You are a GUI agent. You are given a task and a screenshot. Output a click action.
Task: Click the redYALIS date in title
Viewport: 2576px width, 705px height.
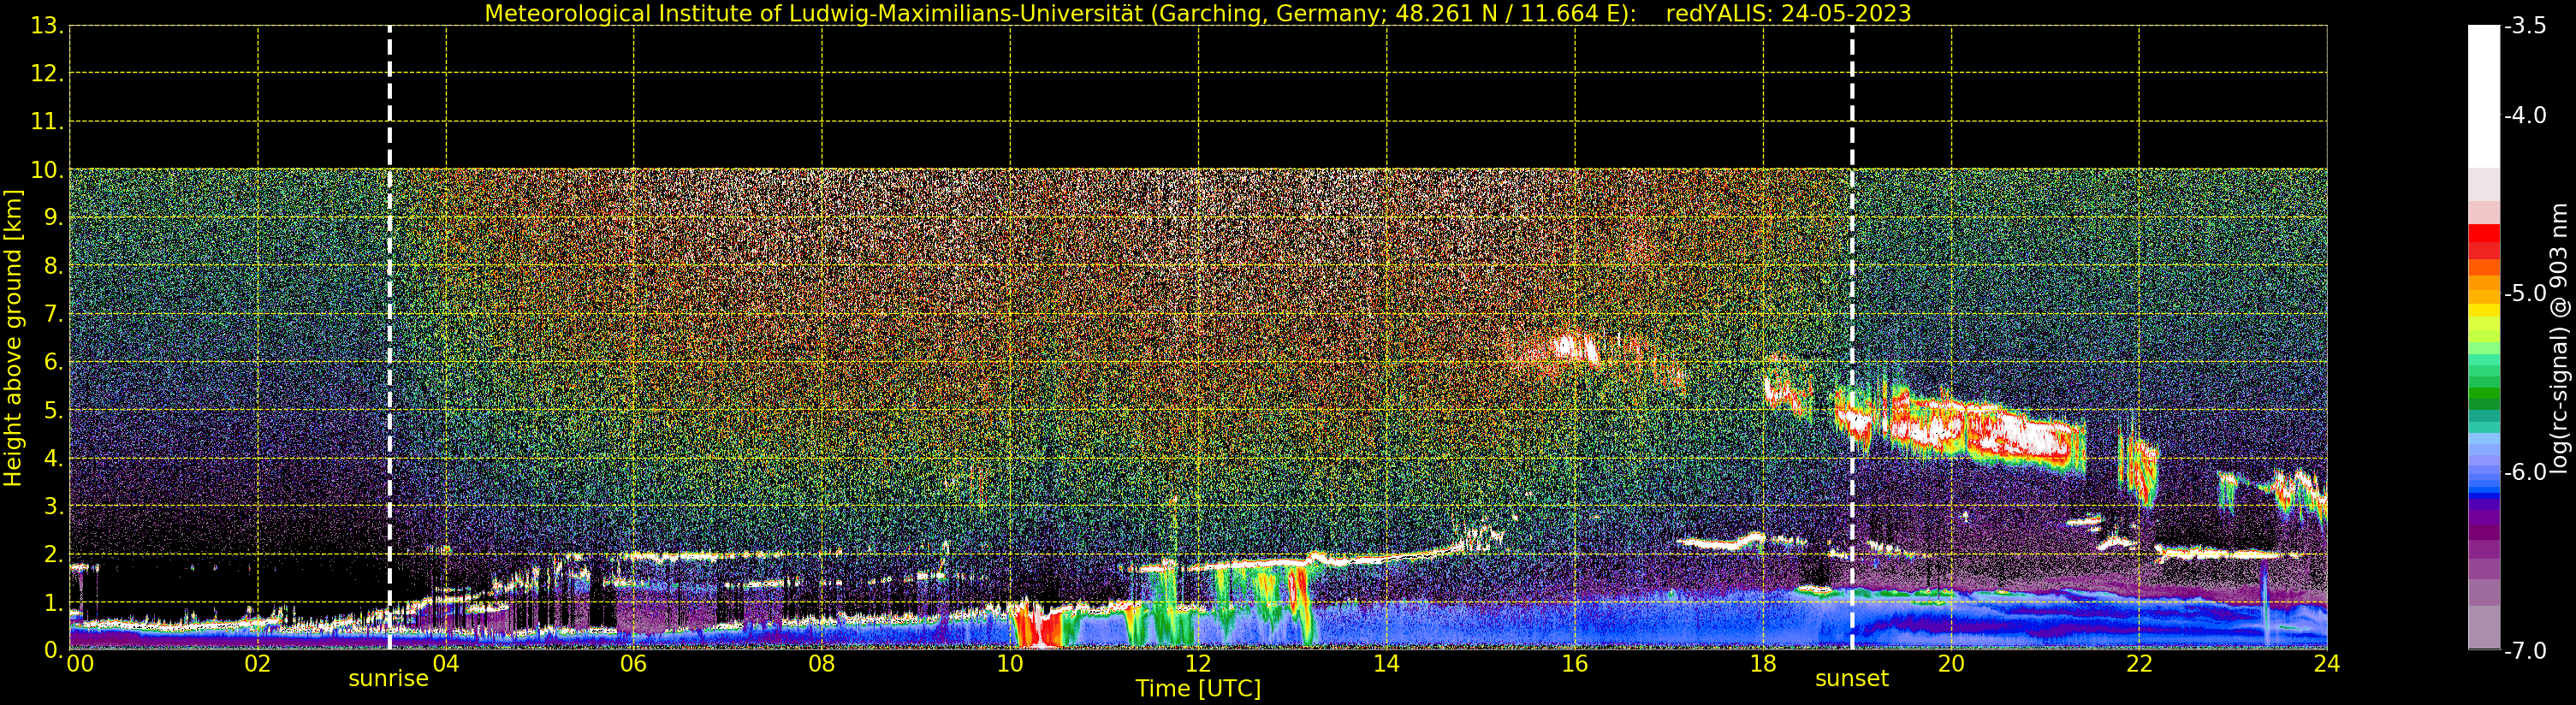(x=1788, y=13)
